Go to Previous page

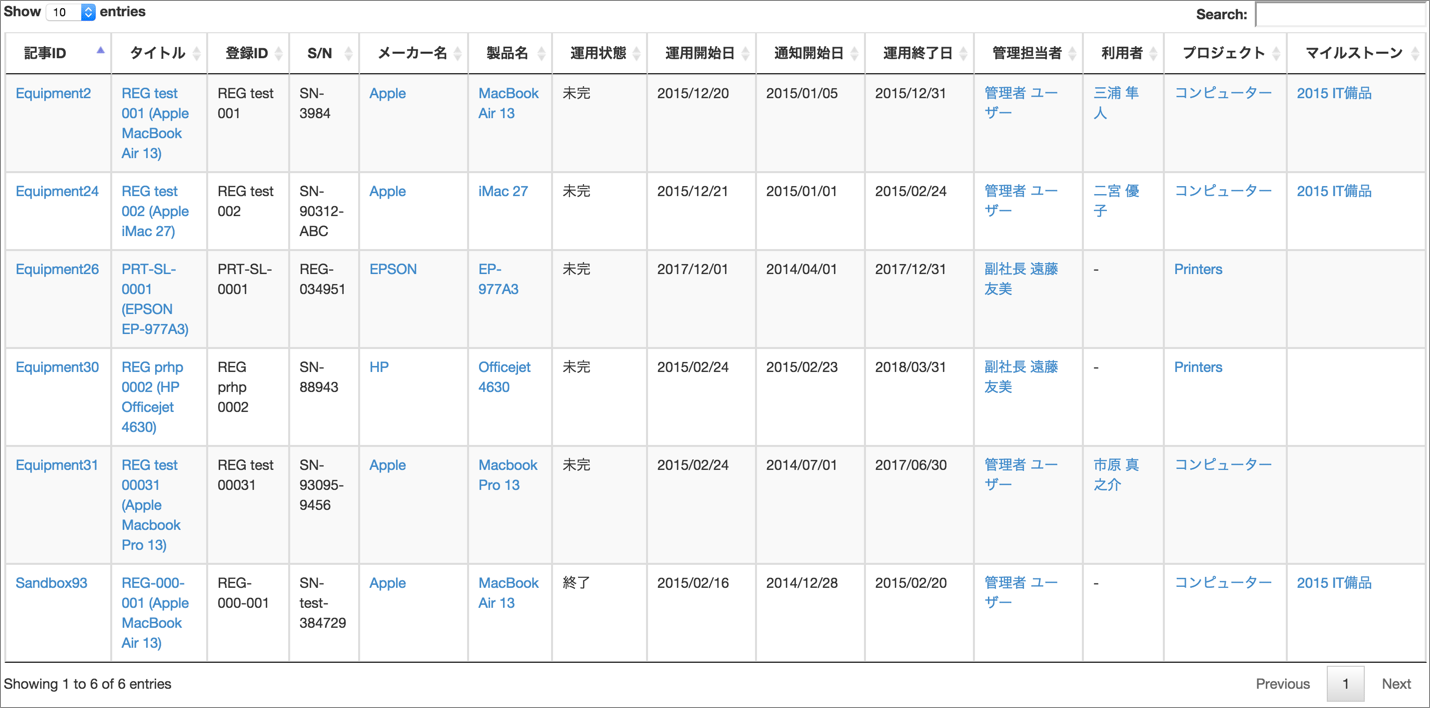(1283, 684)
